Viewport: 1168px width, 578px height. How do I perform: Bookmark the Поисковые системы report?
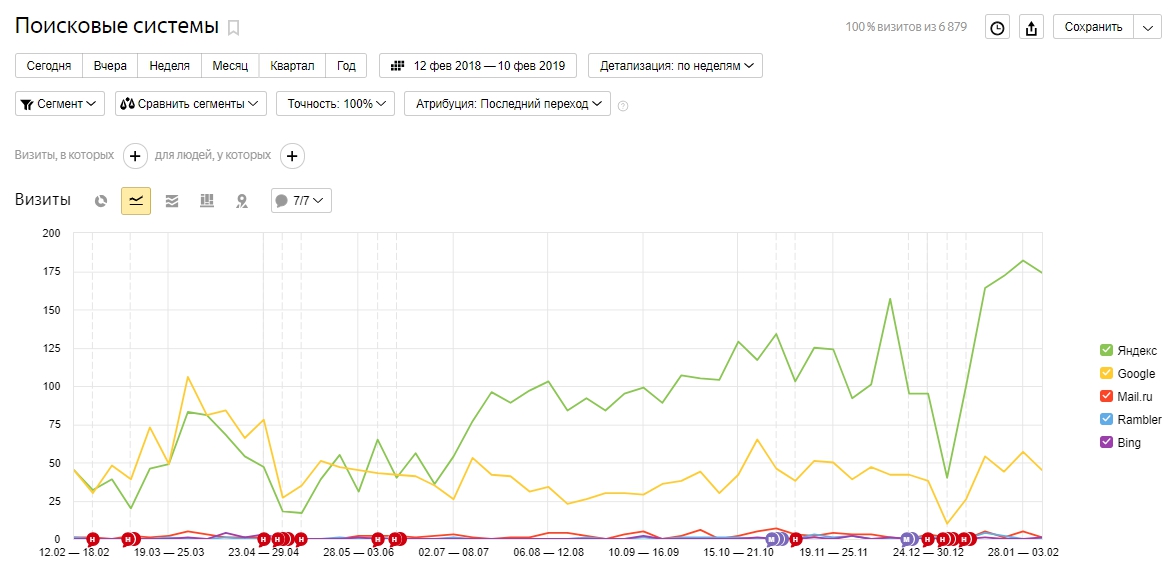234,27
